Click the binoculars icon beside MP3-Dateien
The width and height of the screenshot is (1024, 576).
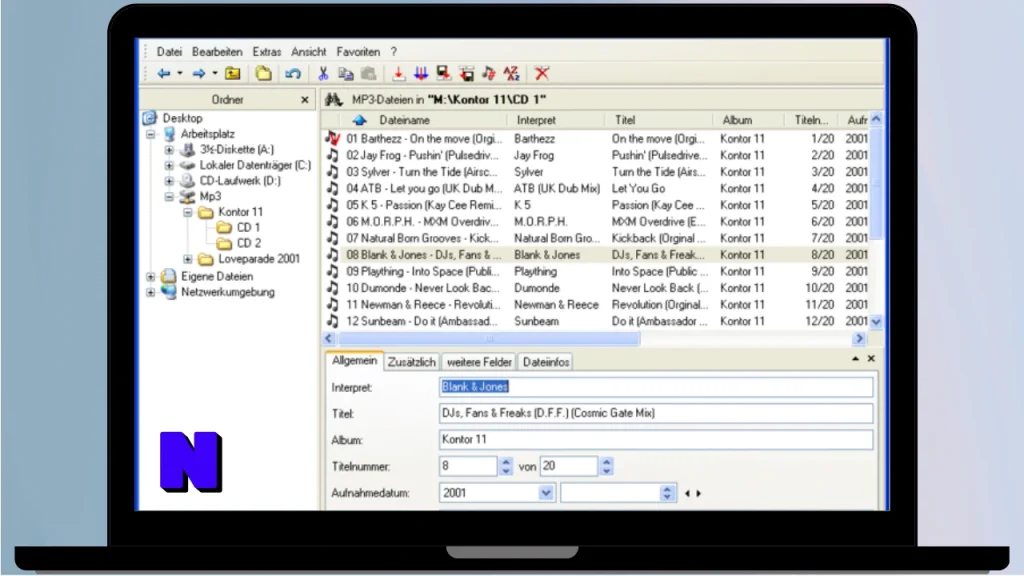click(x=334, y=99)
